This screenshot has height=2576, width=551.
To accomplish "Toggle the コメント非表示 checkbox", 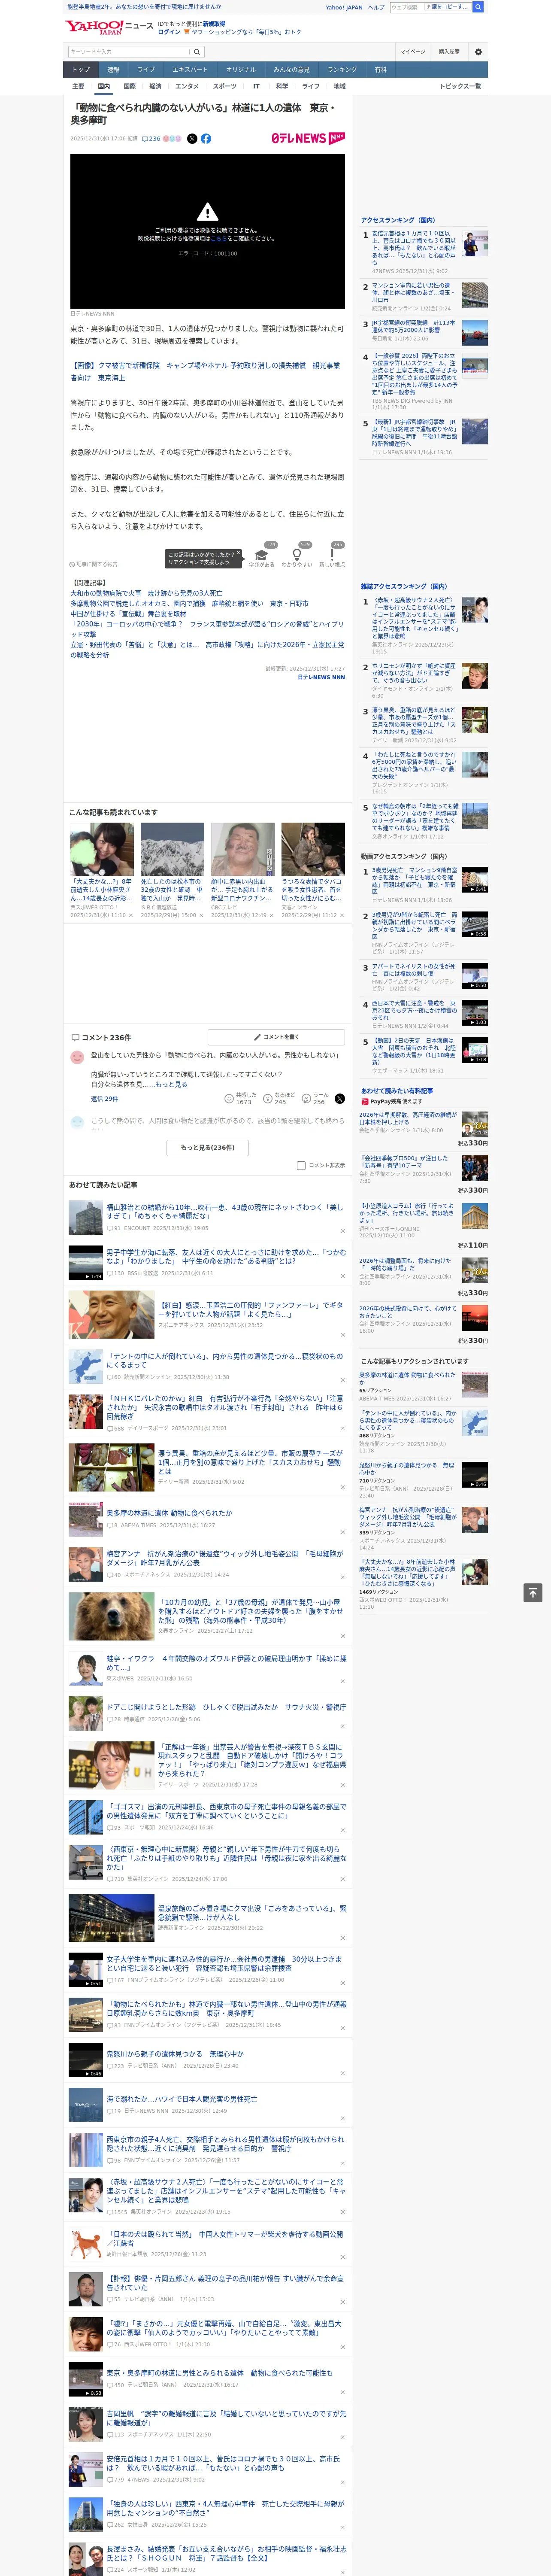I will pos(301,1165).
